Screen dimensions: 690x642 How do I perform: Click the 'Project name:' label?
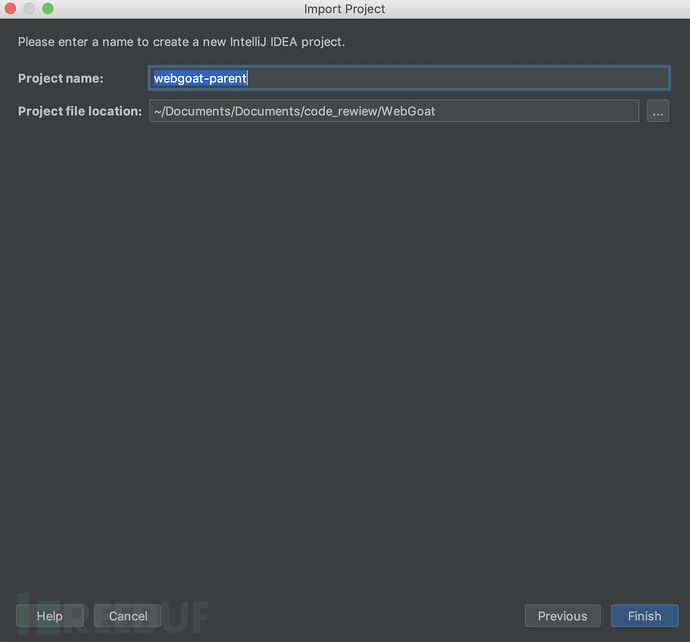click(61, 78)
